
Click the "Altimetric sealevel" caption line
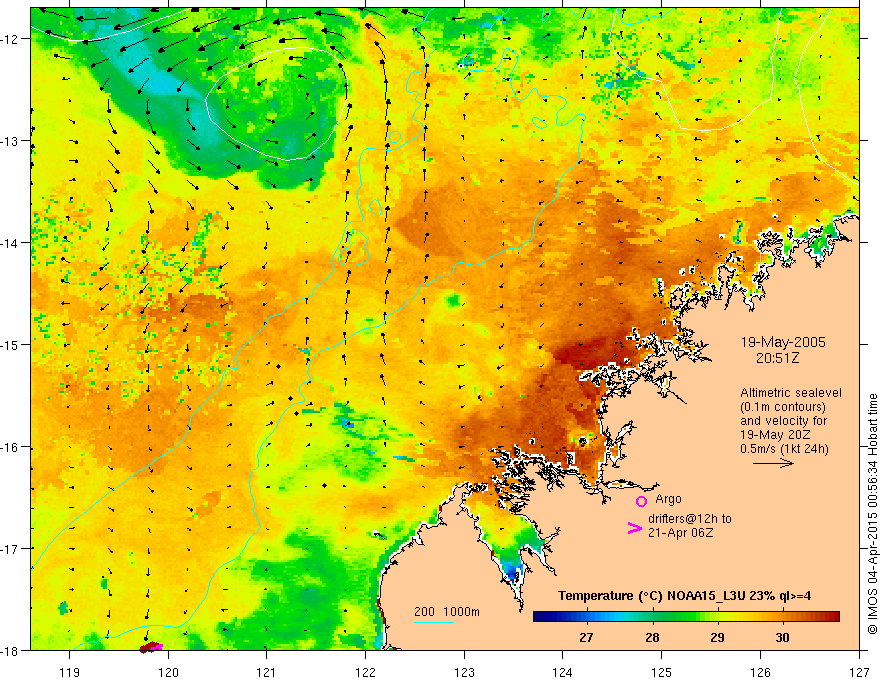click(791, 393)
